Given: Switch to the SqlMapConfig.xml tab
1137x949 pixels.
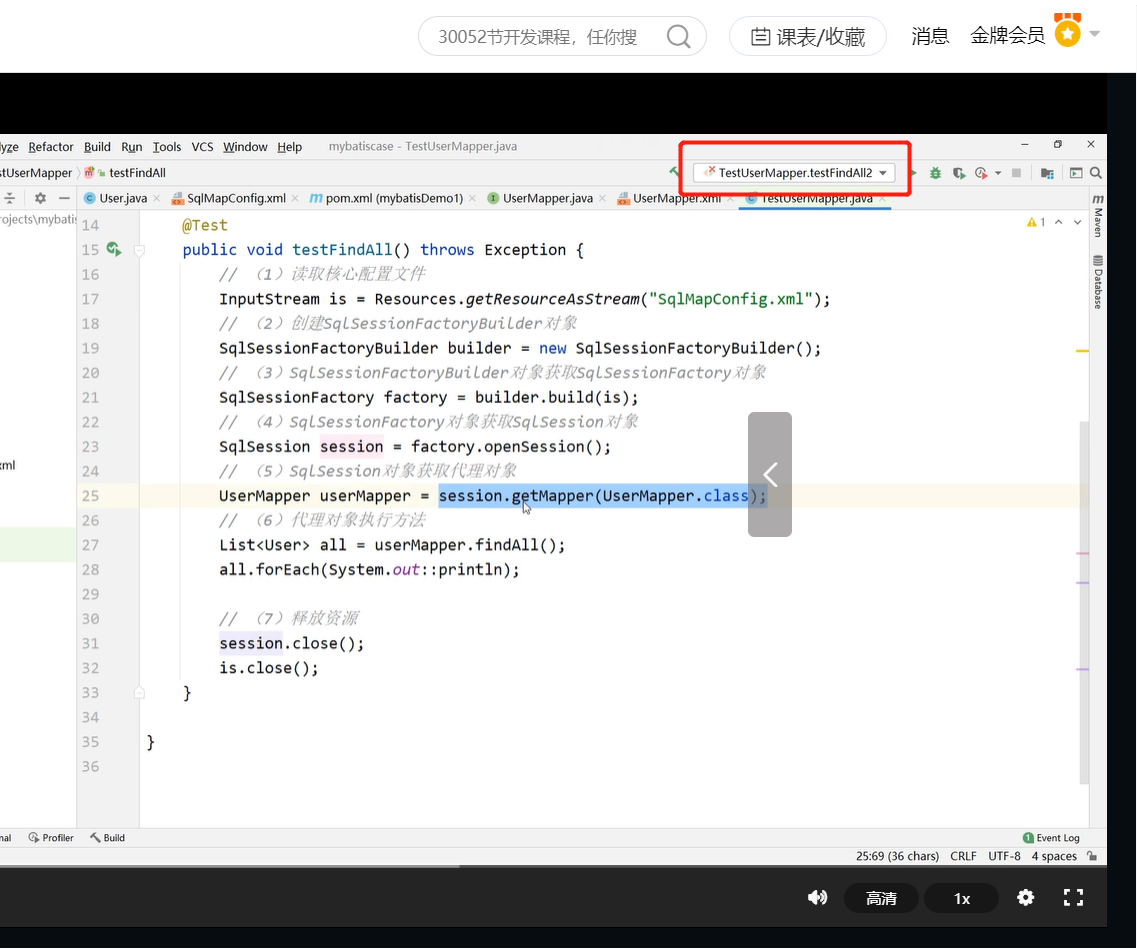Looking at the screenshot, I should click(236, 198).
